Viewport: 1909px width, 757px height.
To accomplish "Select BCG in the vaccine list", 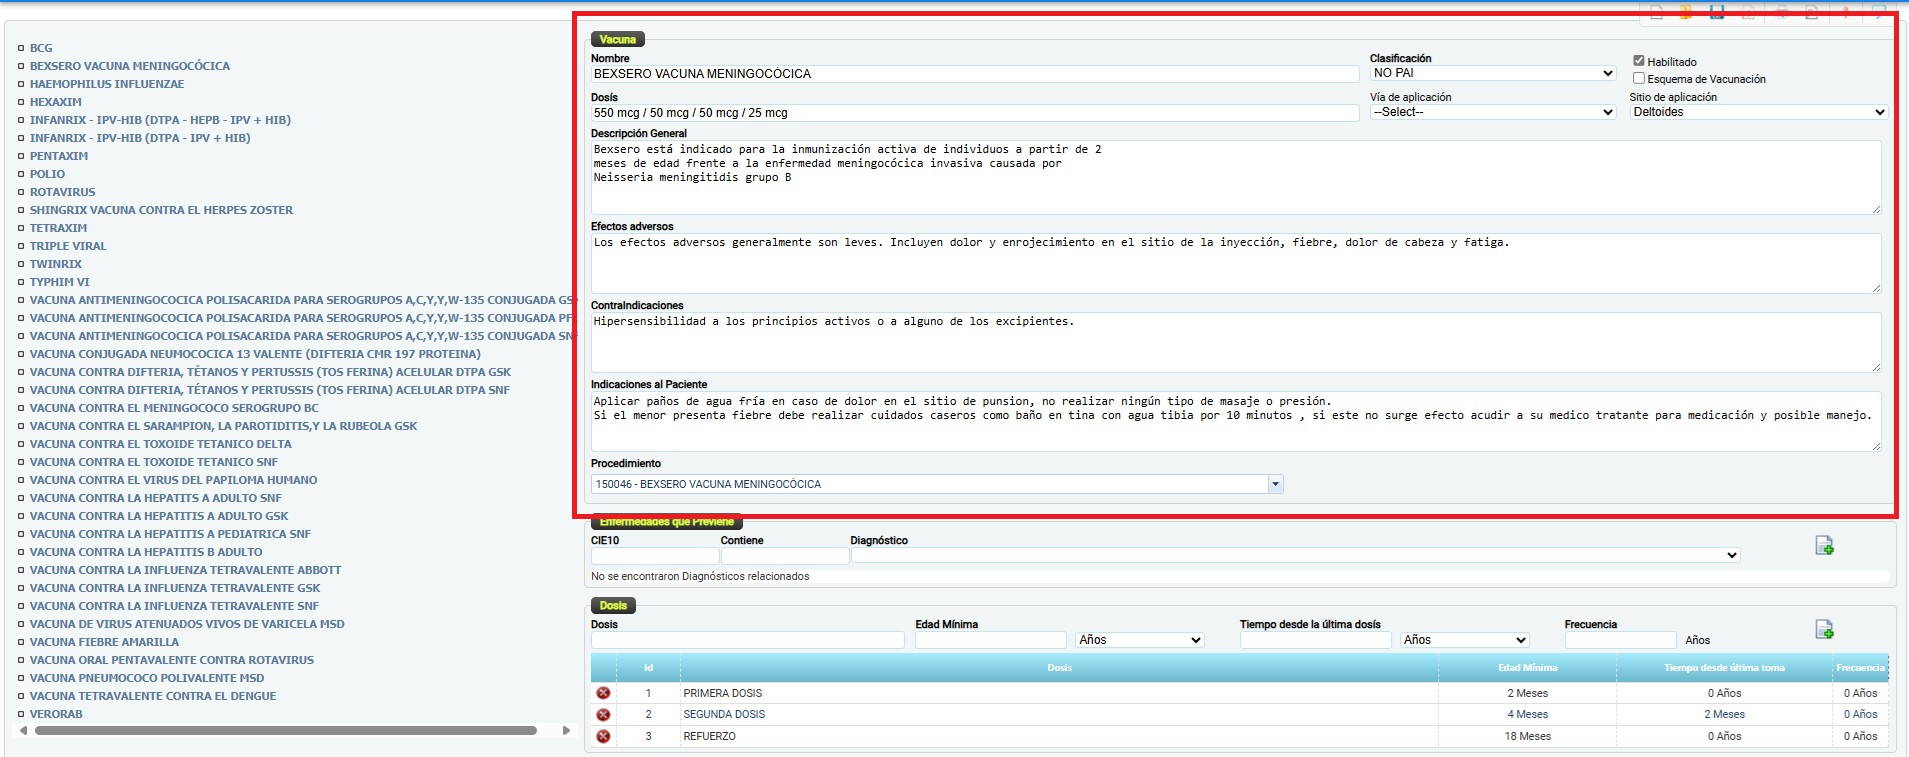I will point(41,48).
